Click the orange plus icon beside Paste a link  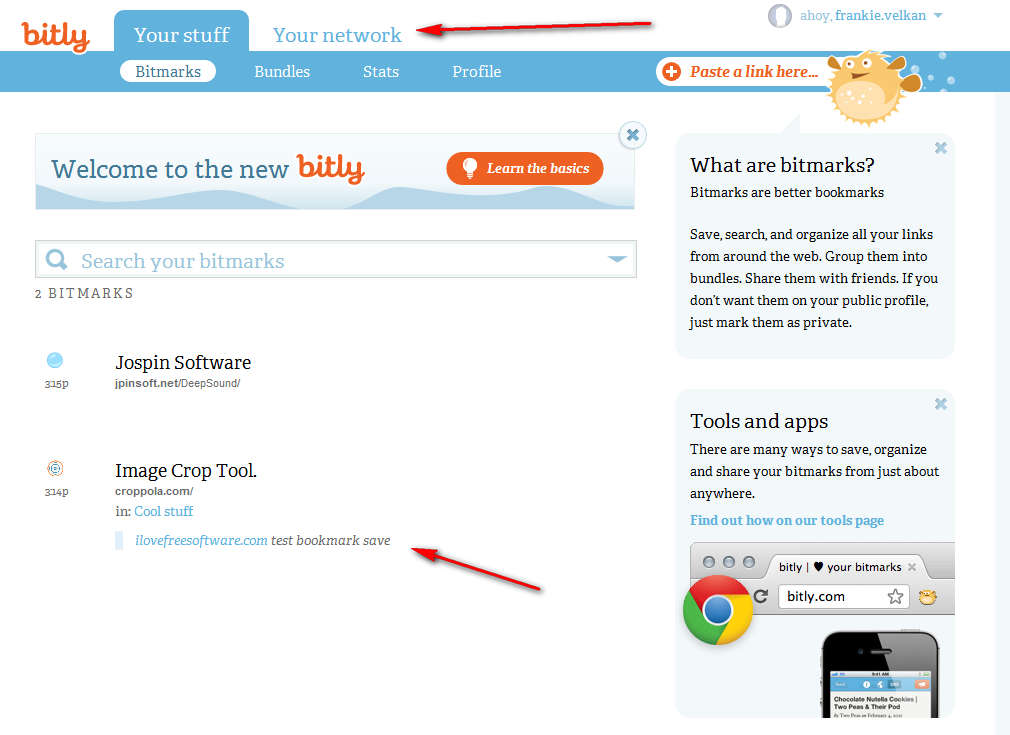(x=671, y=72)
